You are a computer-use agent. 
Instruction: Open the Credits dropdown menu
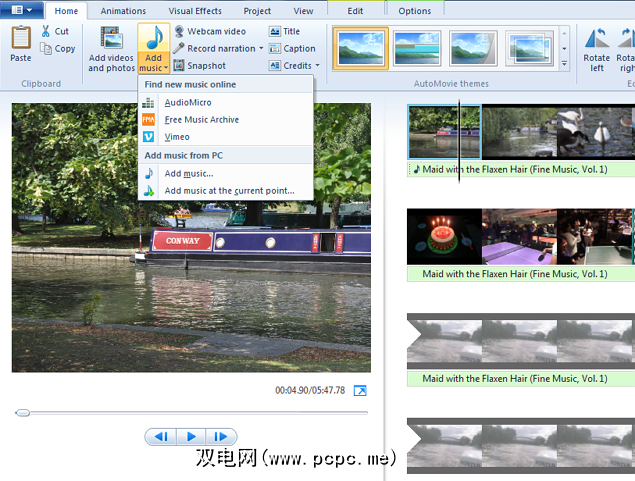pyautogui.click(x=316, y=66)
